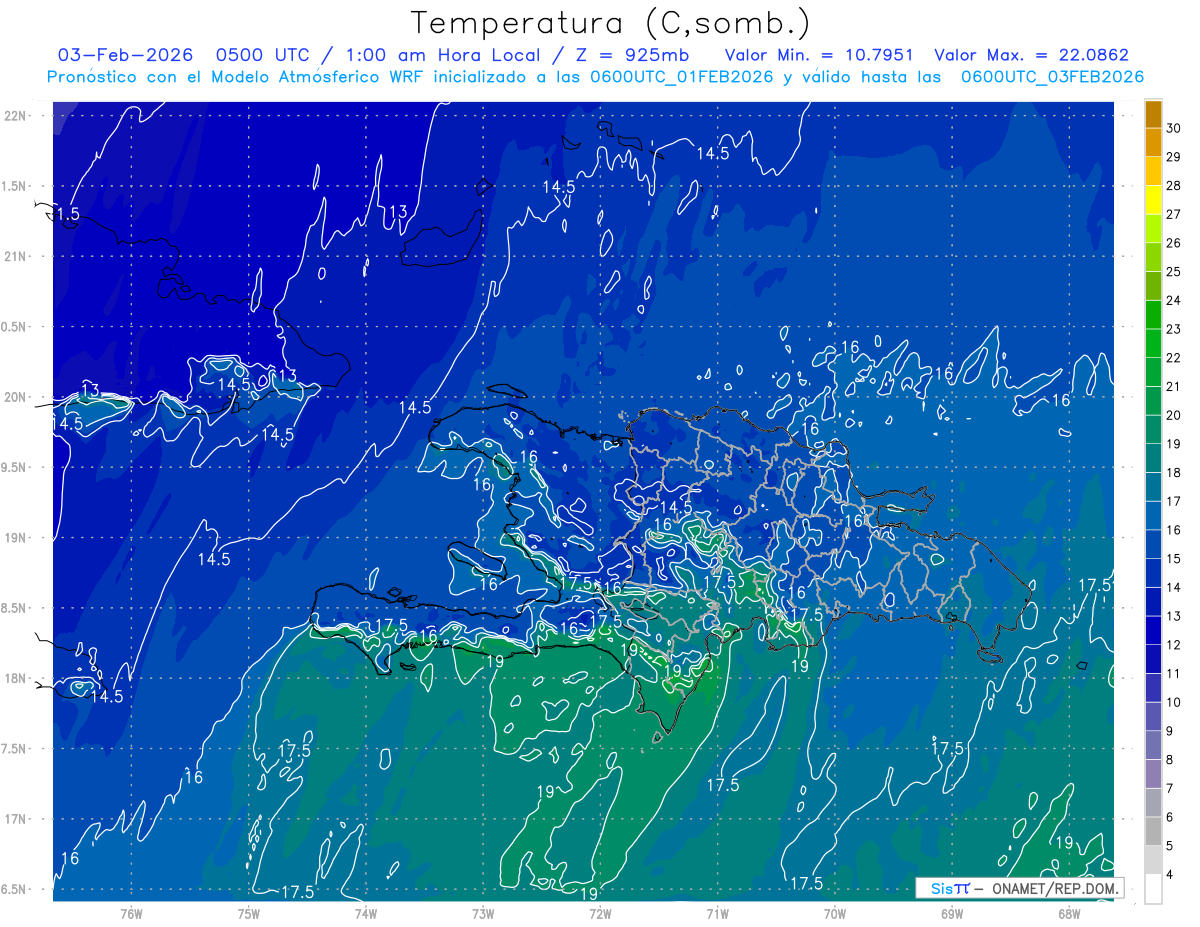Viewport: 1200px width, 927px height.
Task: Click the '69W' longitude axis label
Action: (951, 914)
